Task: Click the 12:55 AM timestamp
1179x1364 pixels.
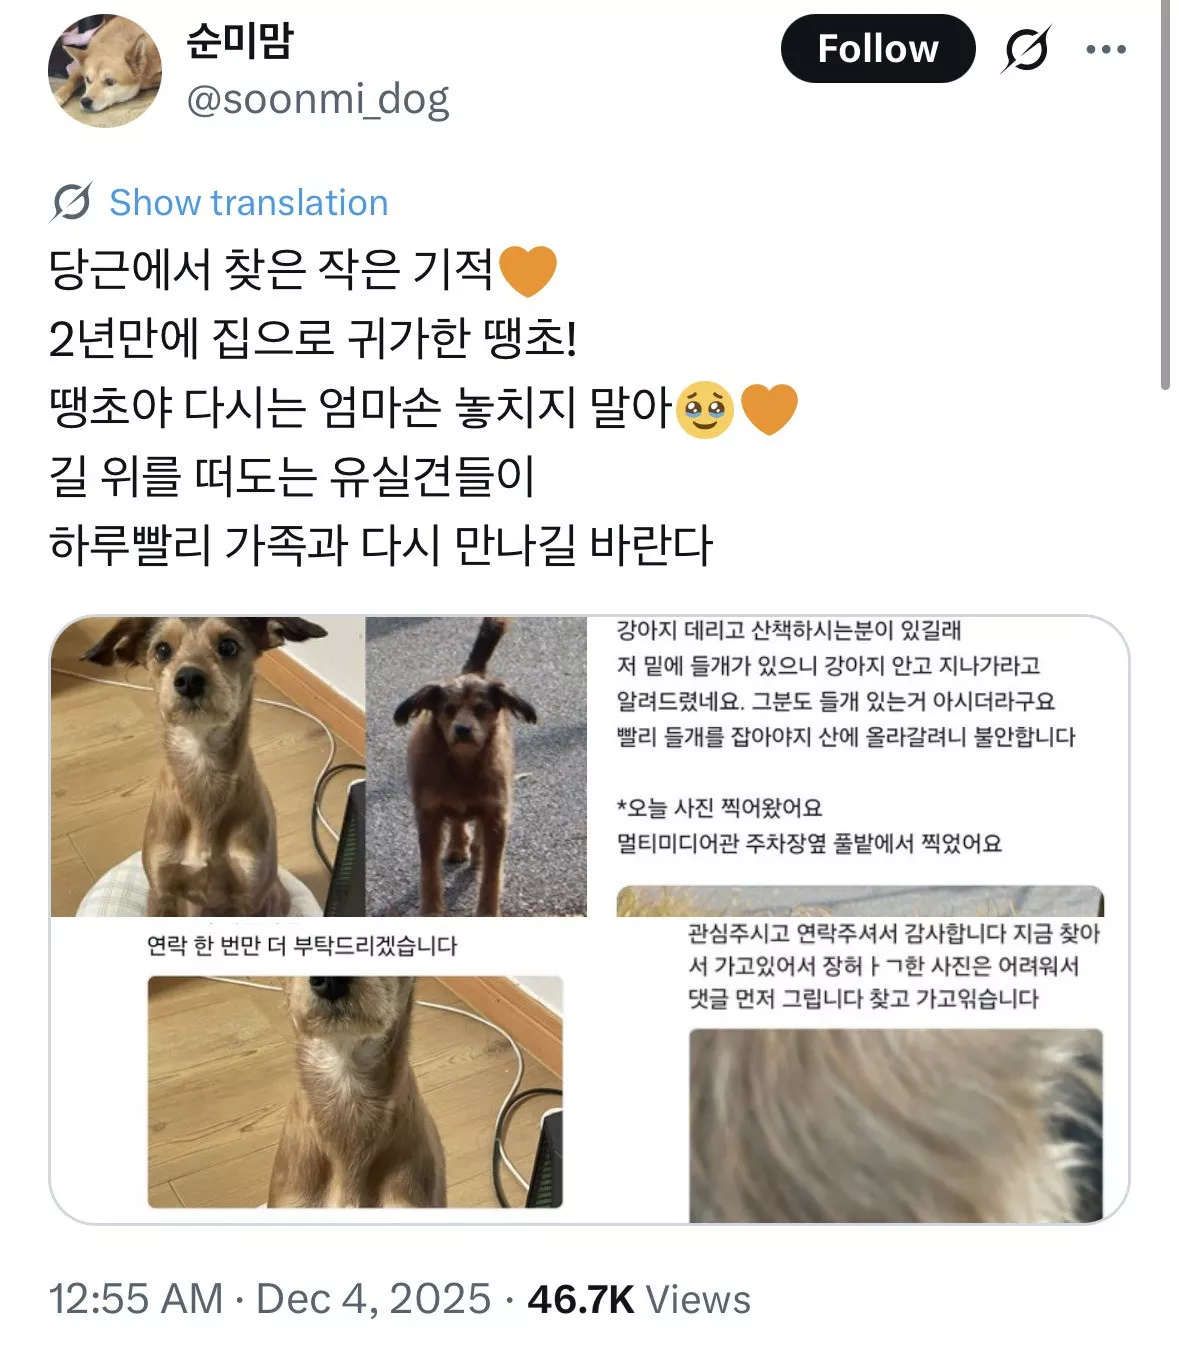Action: tap(136, 1299)
